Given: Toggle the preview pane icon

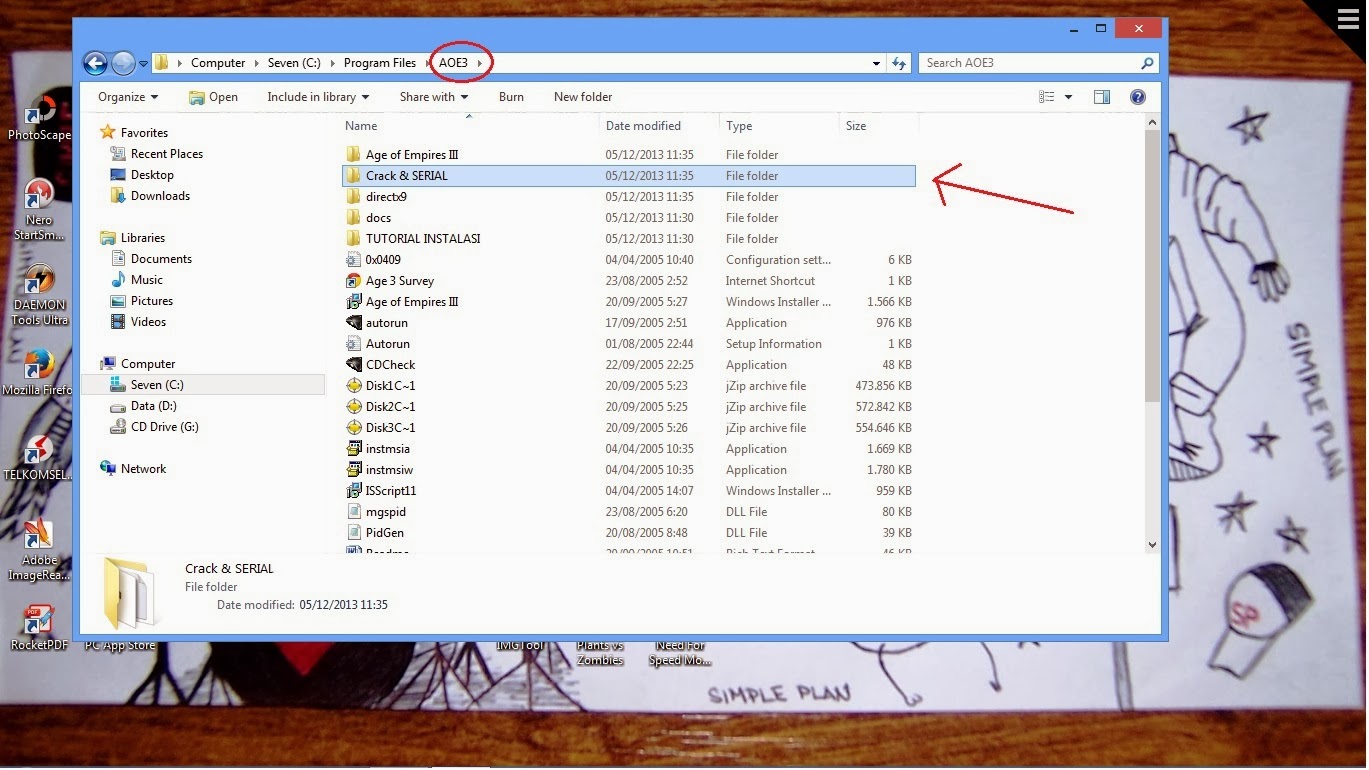Looking at the screenshot, I should [x=1102, y=97].
